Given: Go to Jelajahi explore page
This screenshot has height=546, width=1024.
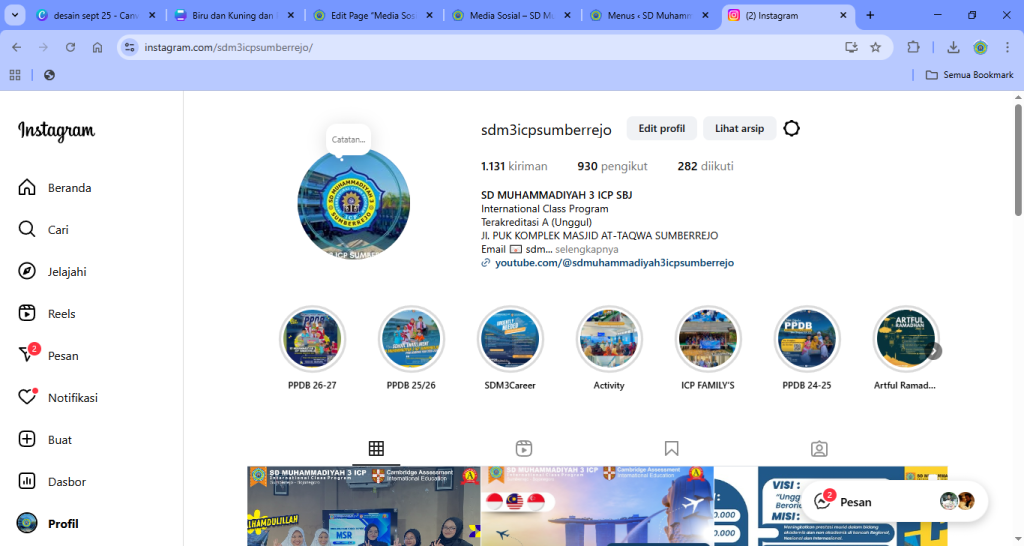Looking at the screenshot, I should pyautogui.click(x=53, y=272).
